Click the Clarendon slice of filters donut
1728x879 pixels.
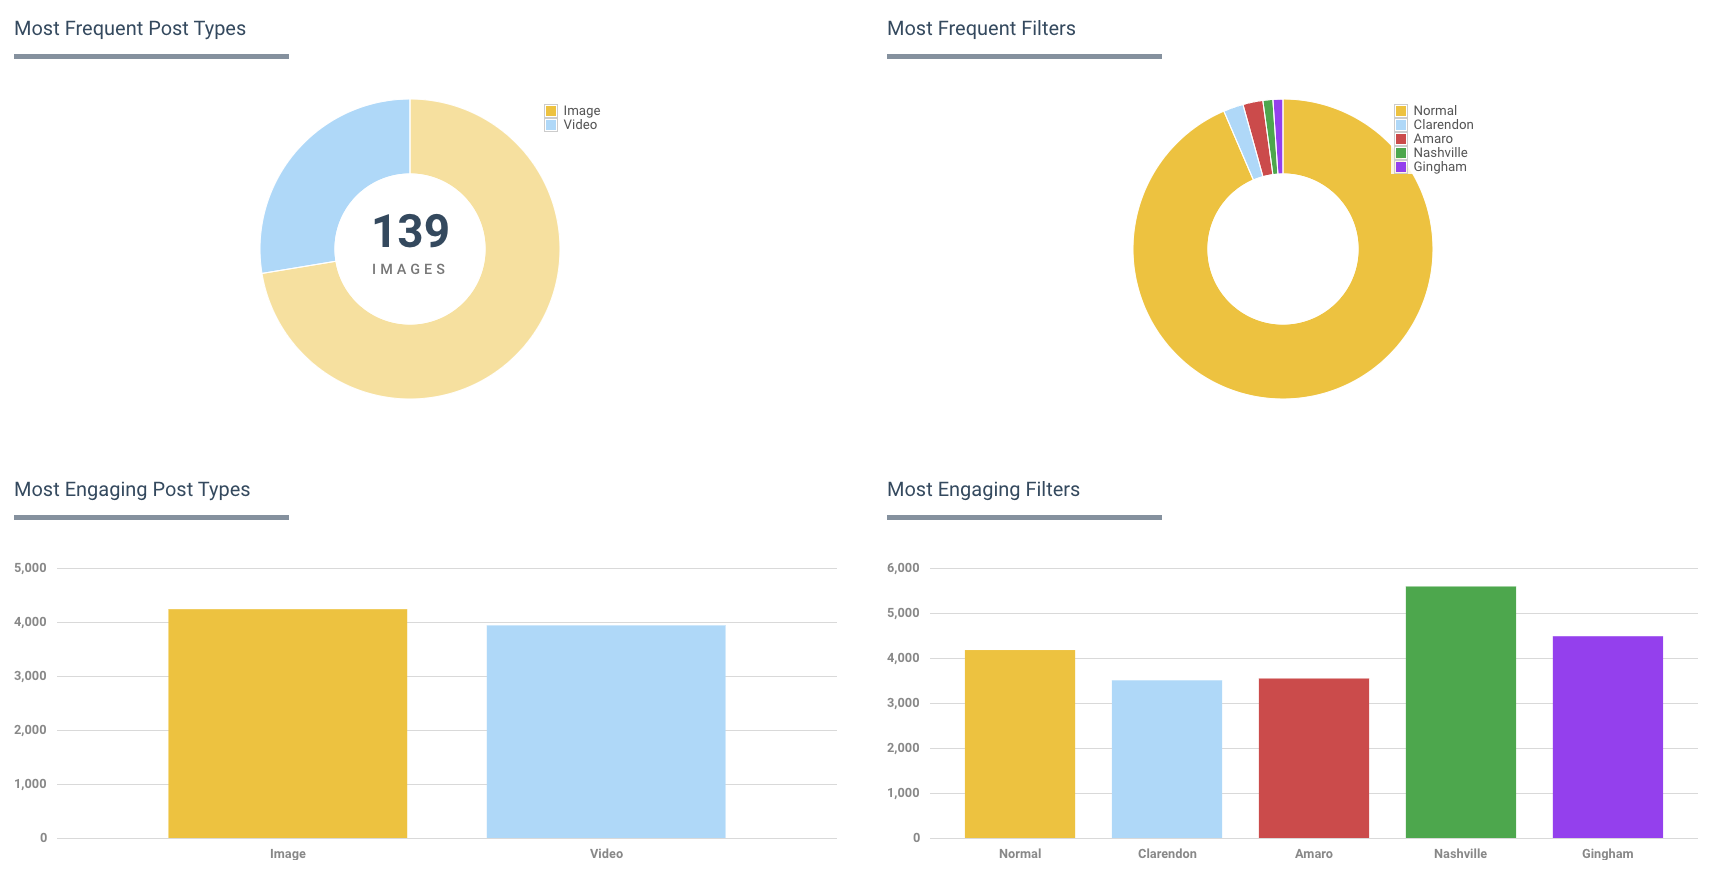pos(1243,142)
